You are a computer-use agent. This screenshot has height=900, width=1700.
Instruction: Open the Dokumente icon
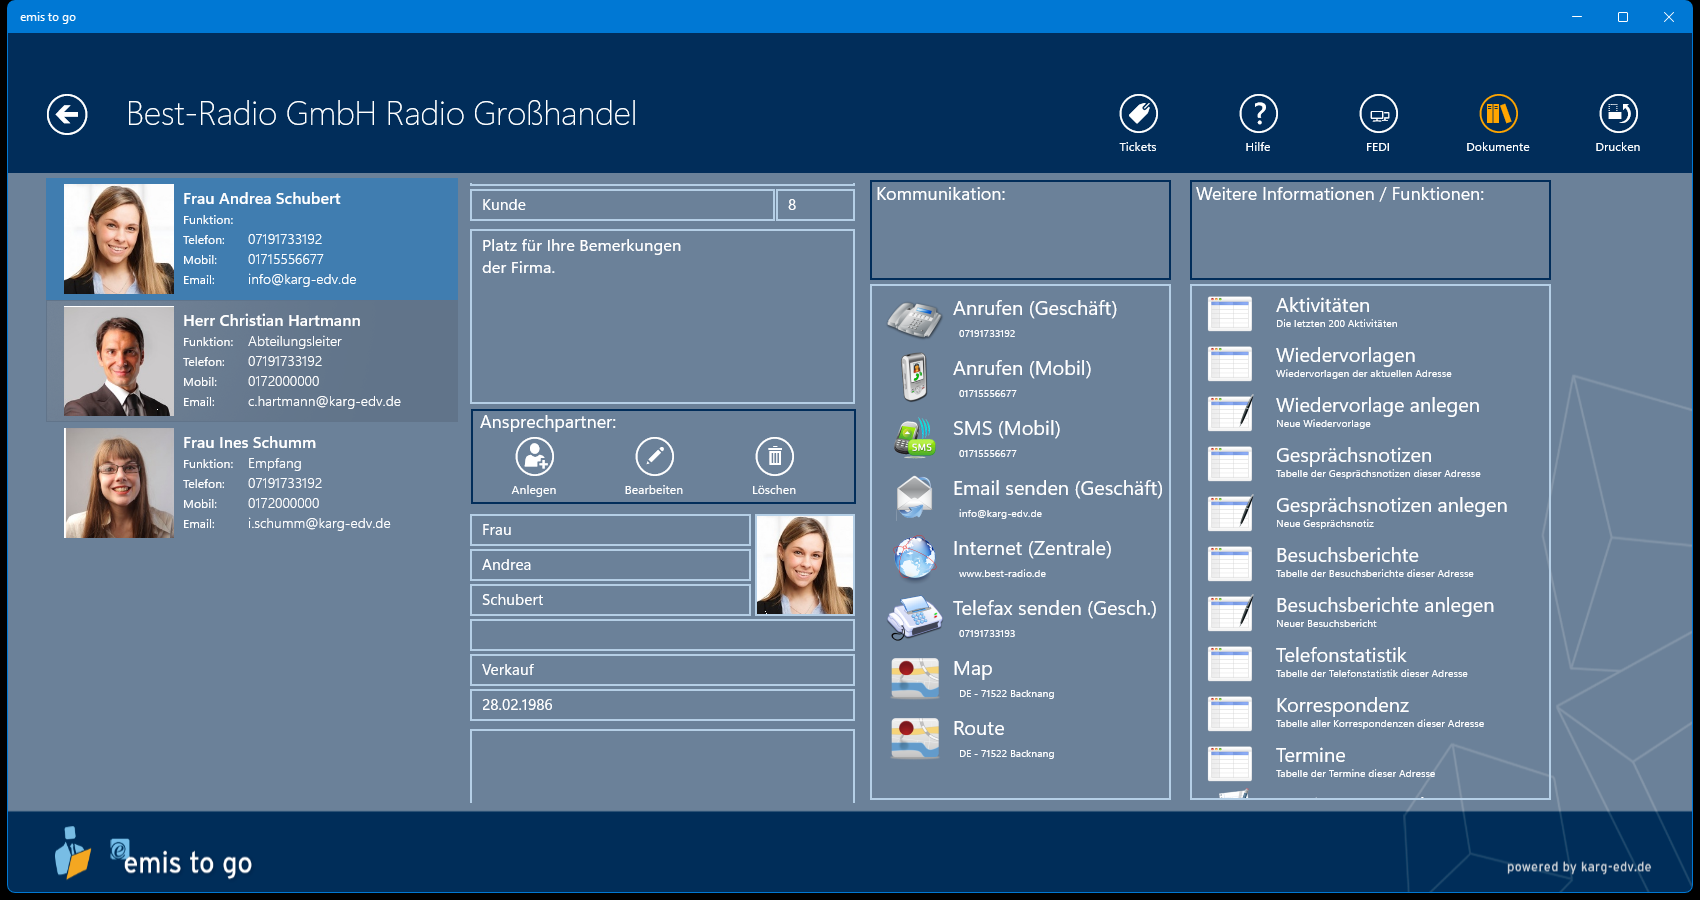[1498, 114]
